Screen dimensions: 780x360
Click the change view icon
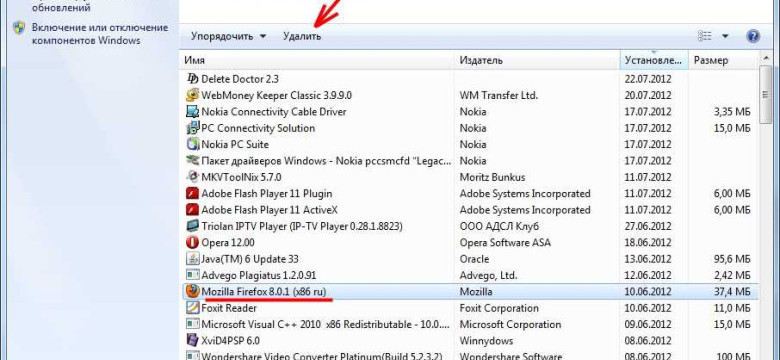(705, 36)
